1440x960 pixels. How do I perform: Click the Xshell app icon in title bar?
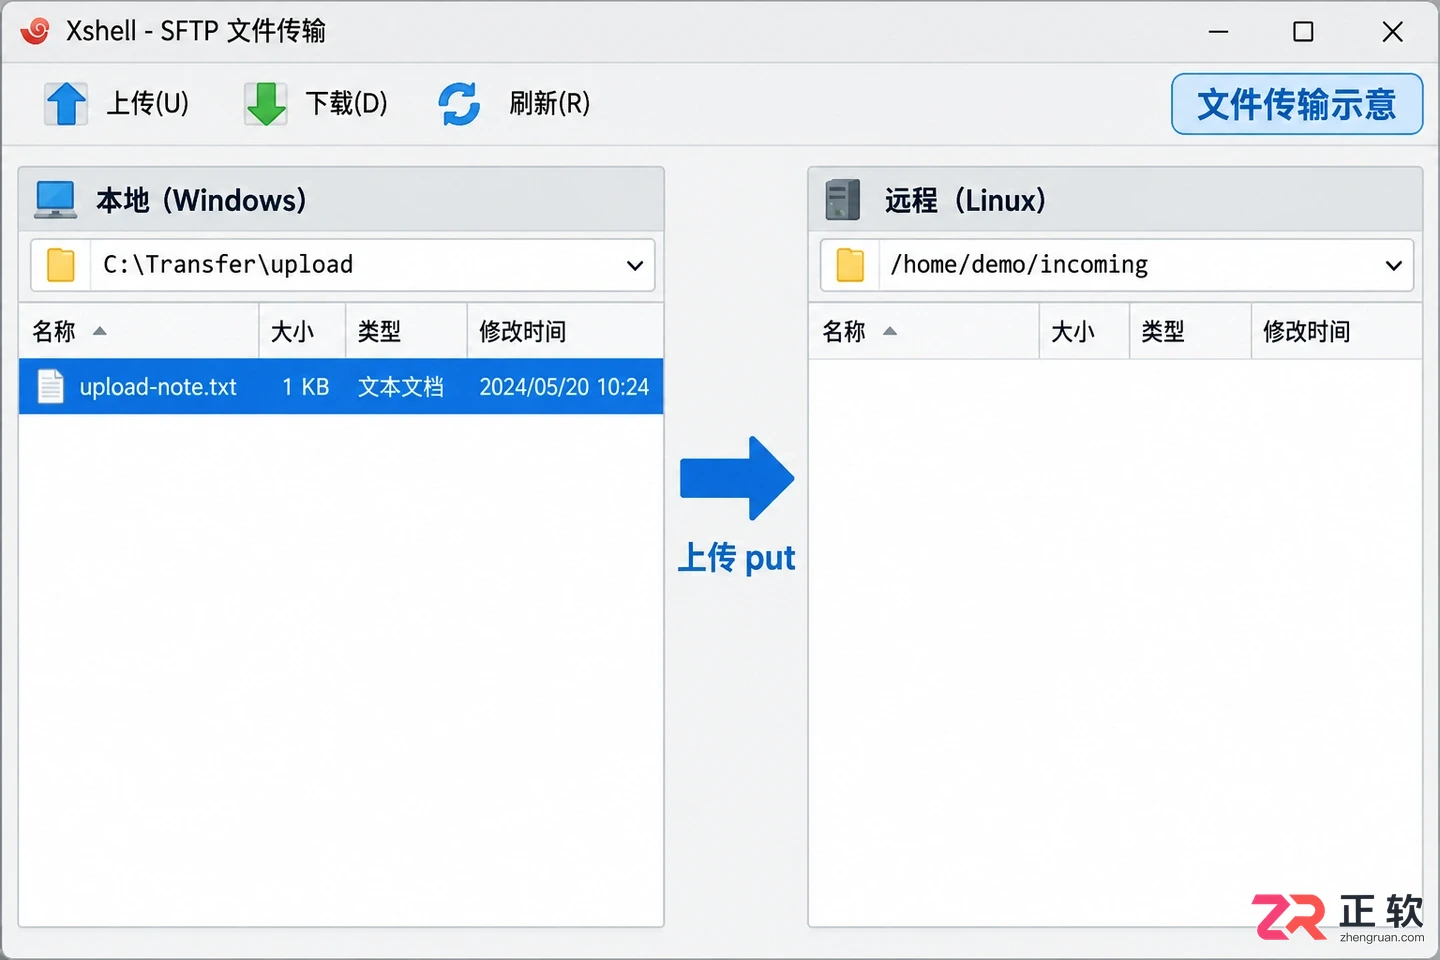coord(35,31)
